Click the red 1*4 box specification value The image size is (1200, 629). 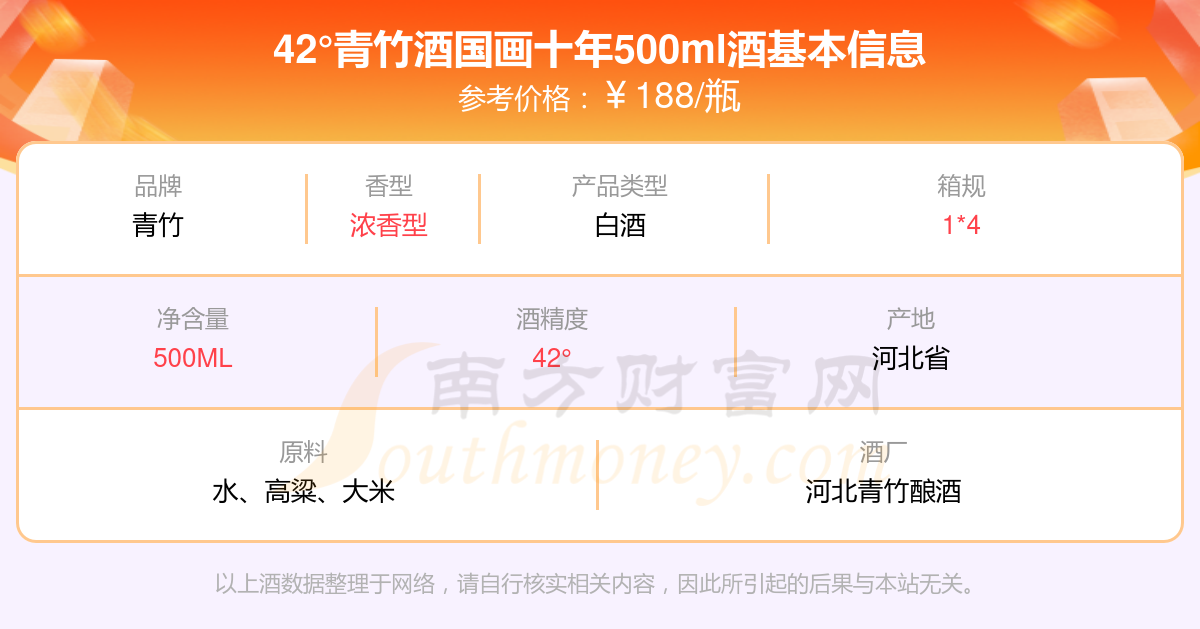[x=961, y=225]
